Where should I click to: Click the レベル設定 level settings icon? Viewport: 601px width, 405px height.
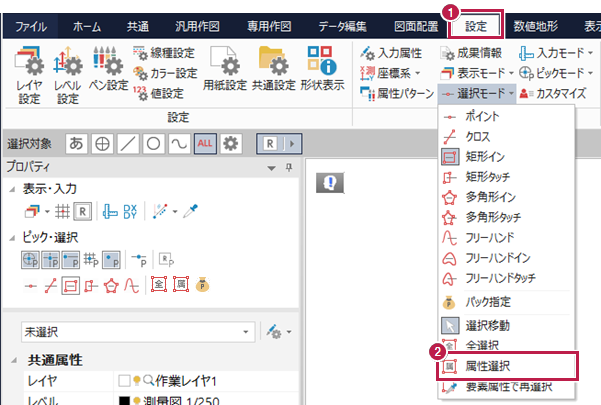click(67, 73)
